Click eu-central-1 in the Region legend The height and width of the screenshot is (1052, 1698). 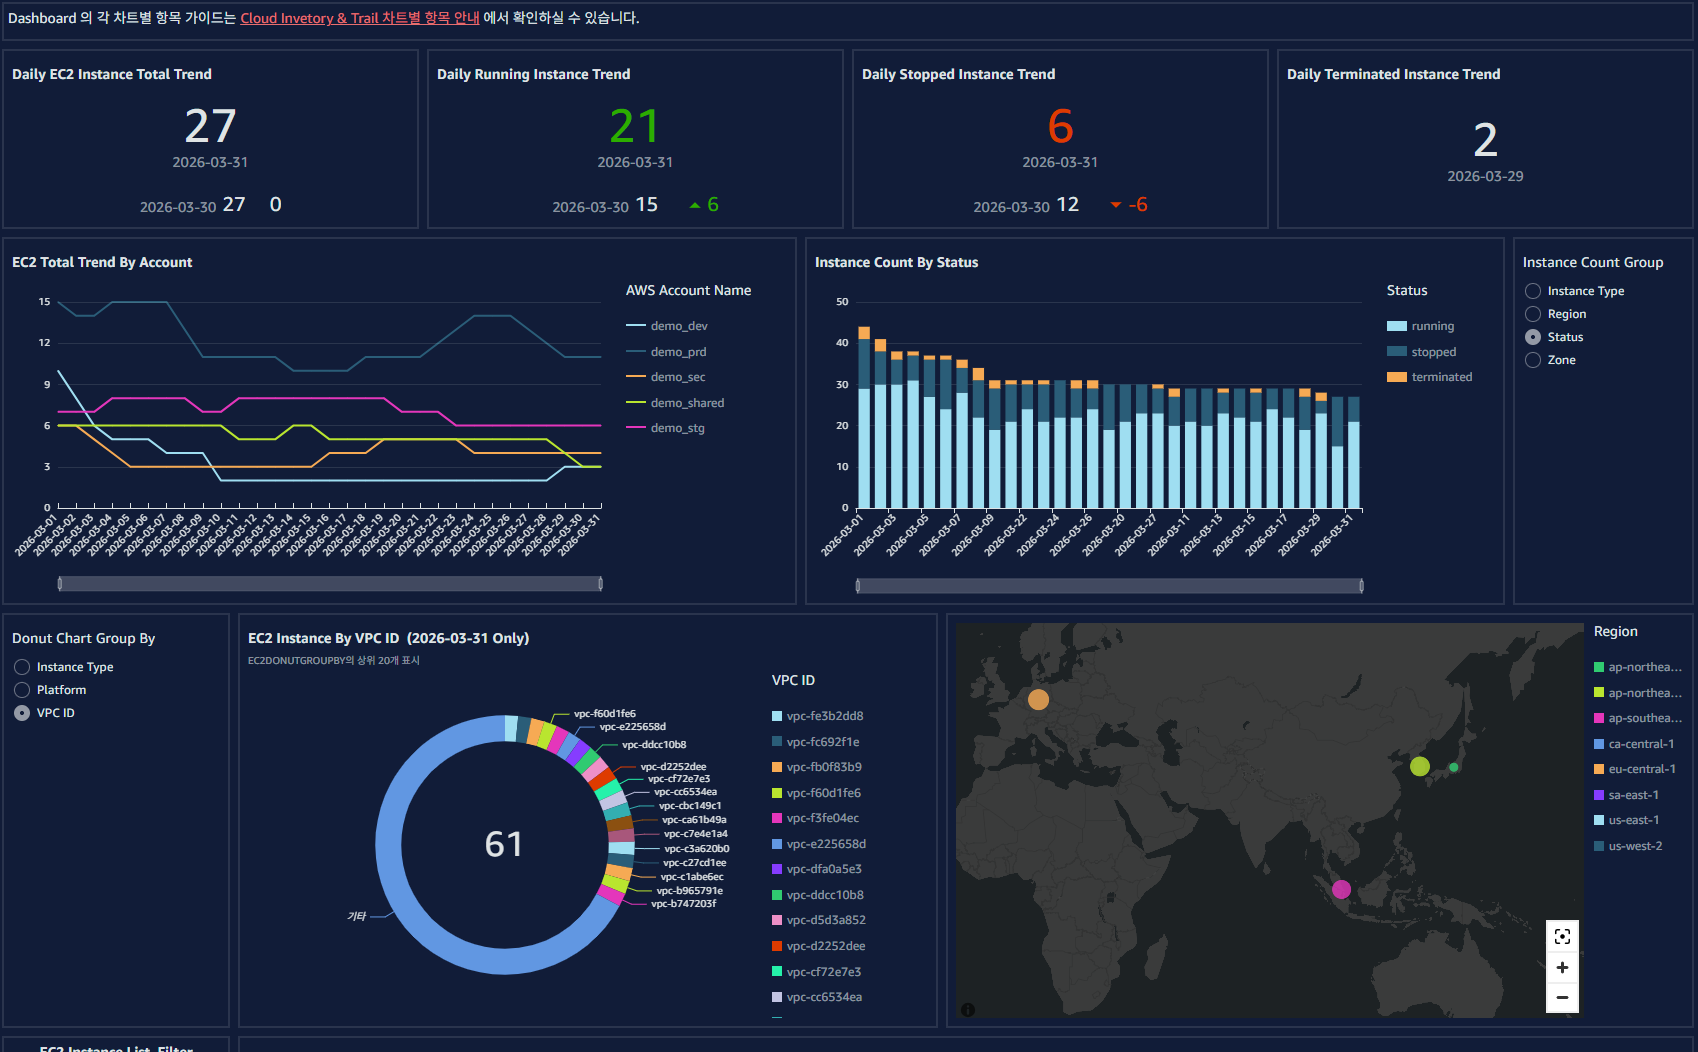[x=1635, y=769]
